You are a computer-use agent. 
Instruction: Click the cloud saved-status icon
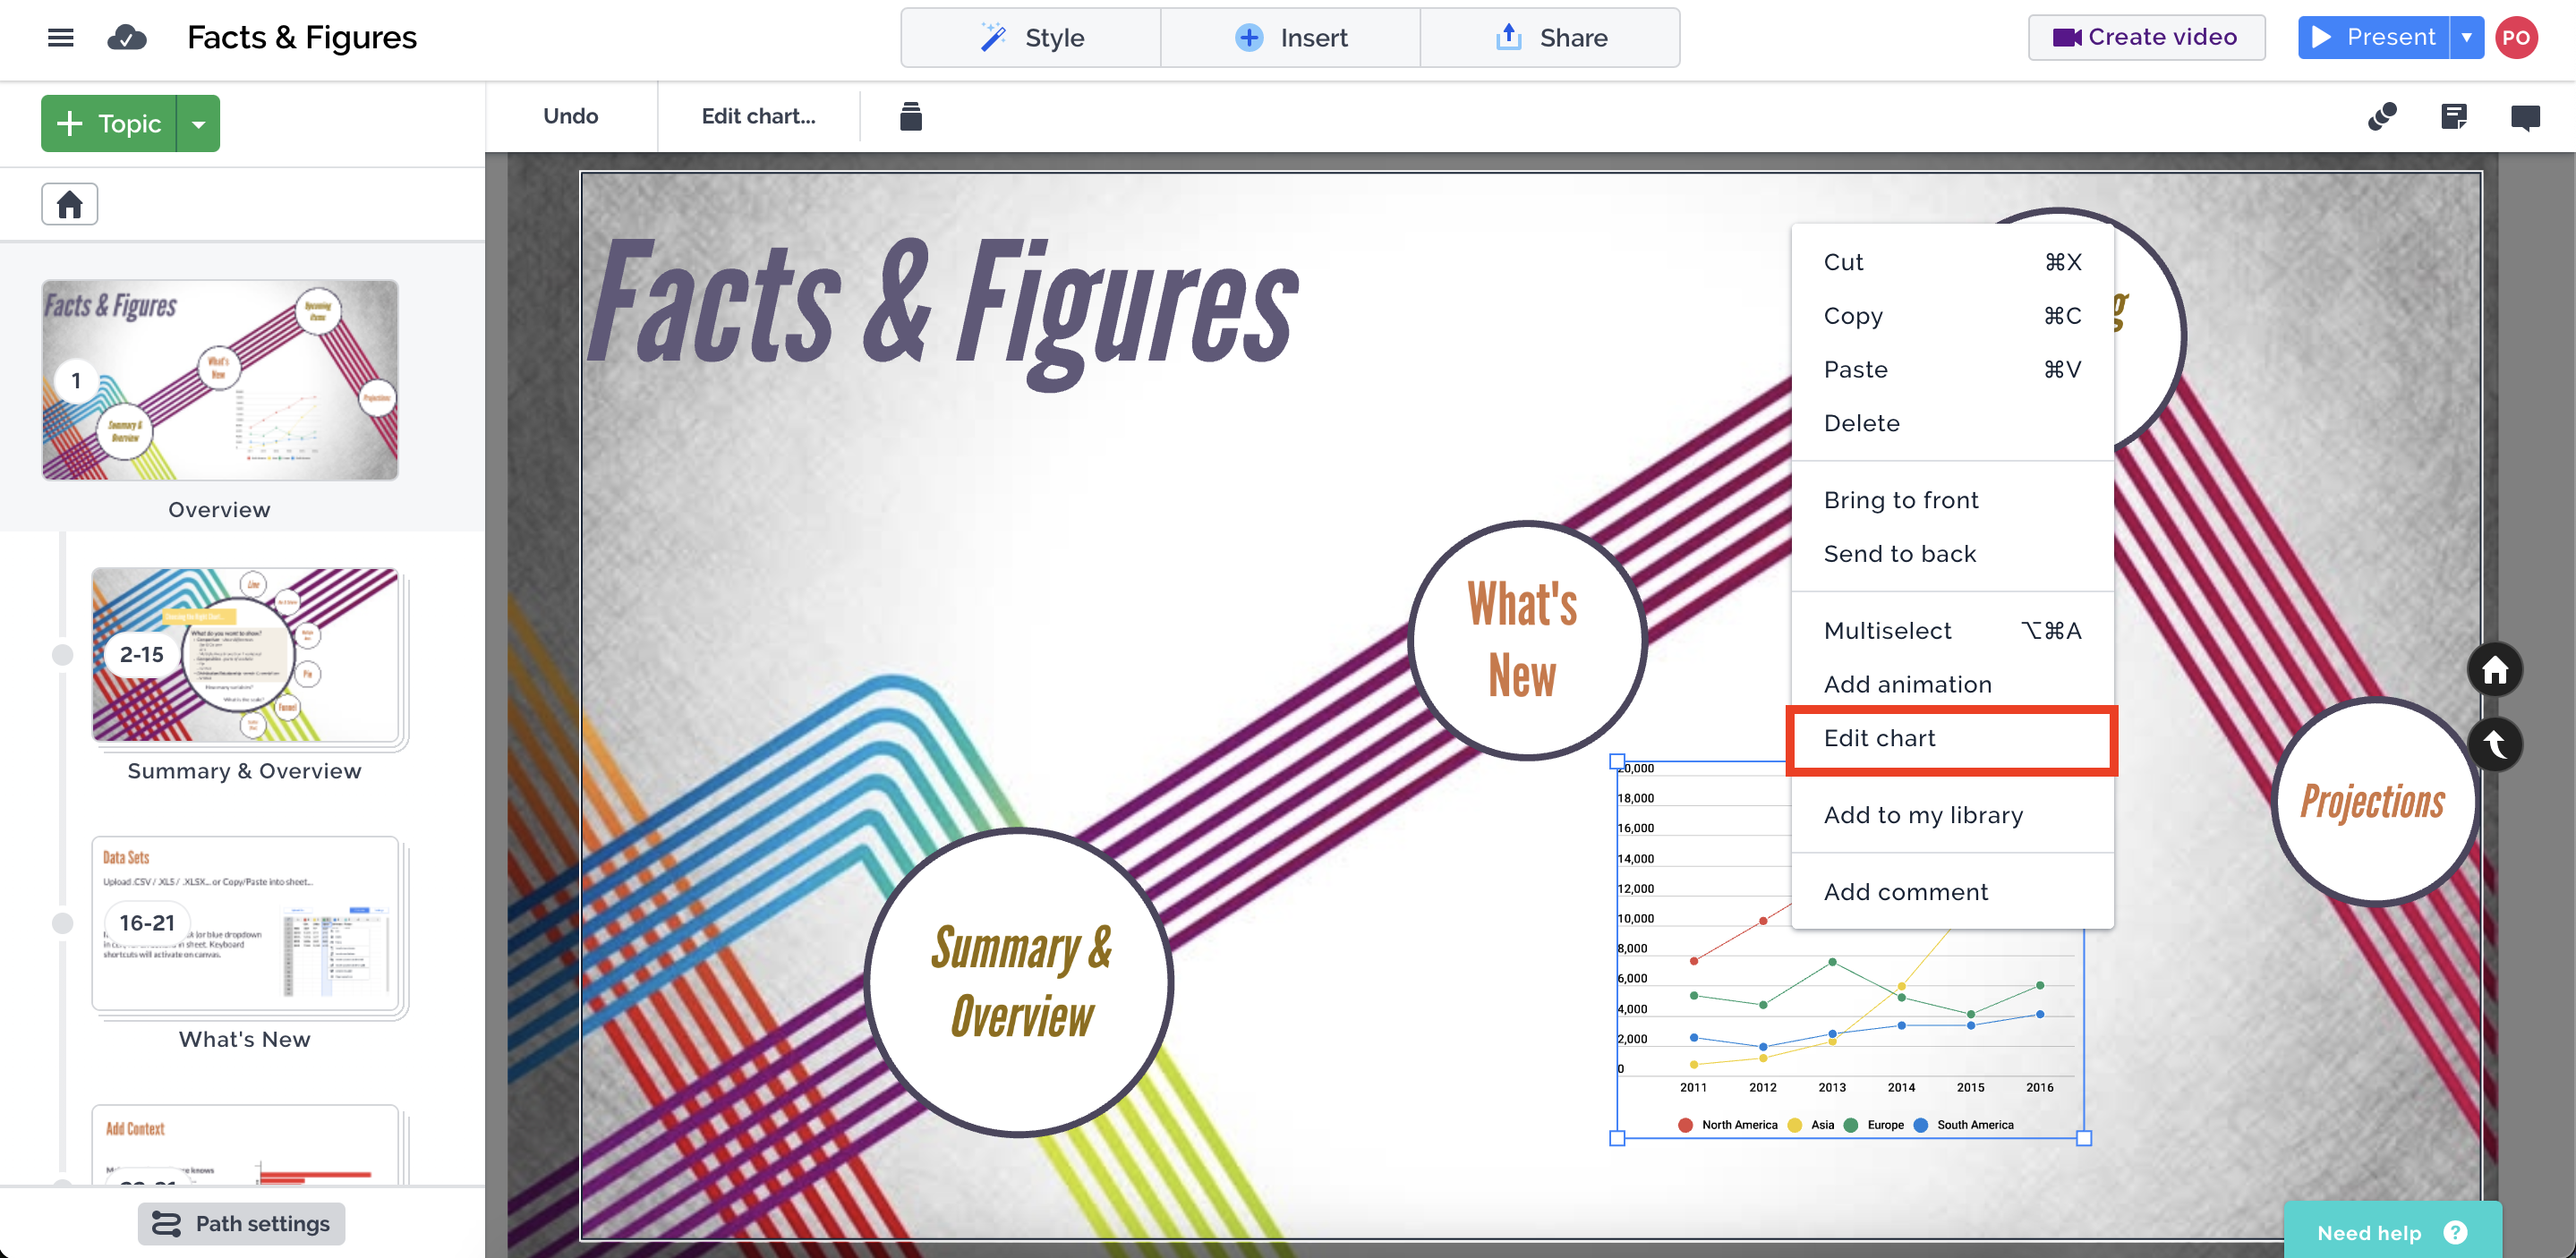[127, 38]
